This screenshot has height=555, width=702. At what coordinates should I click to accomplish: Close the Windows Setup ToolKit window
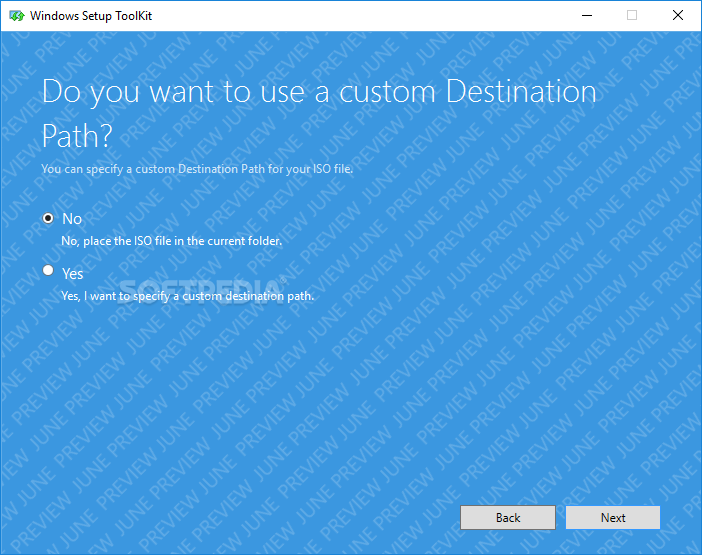coord(678,16)
